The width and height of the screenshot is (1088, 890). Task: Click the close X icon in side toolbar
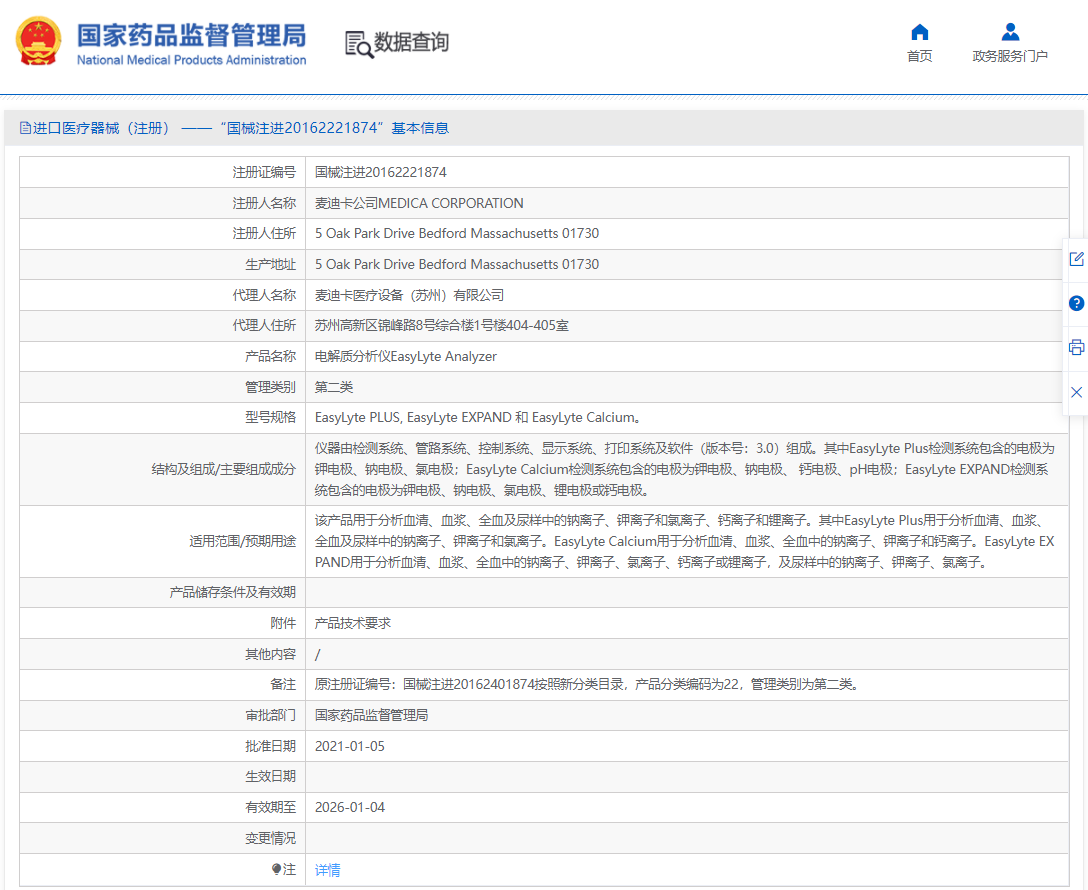coord(1076,392)
